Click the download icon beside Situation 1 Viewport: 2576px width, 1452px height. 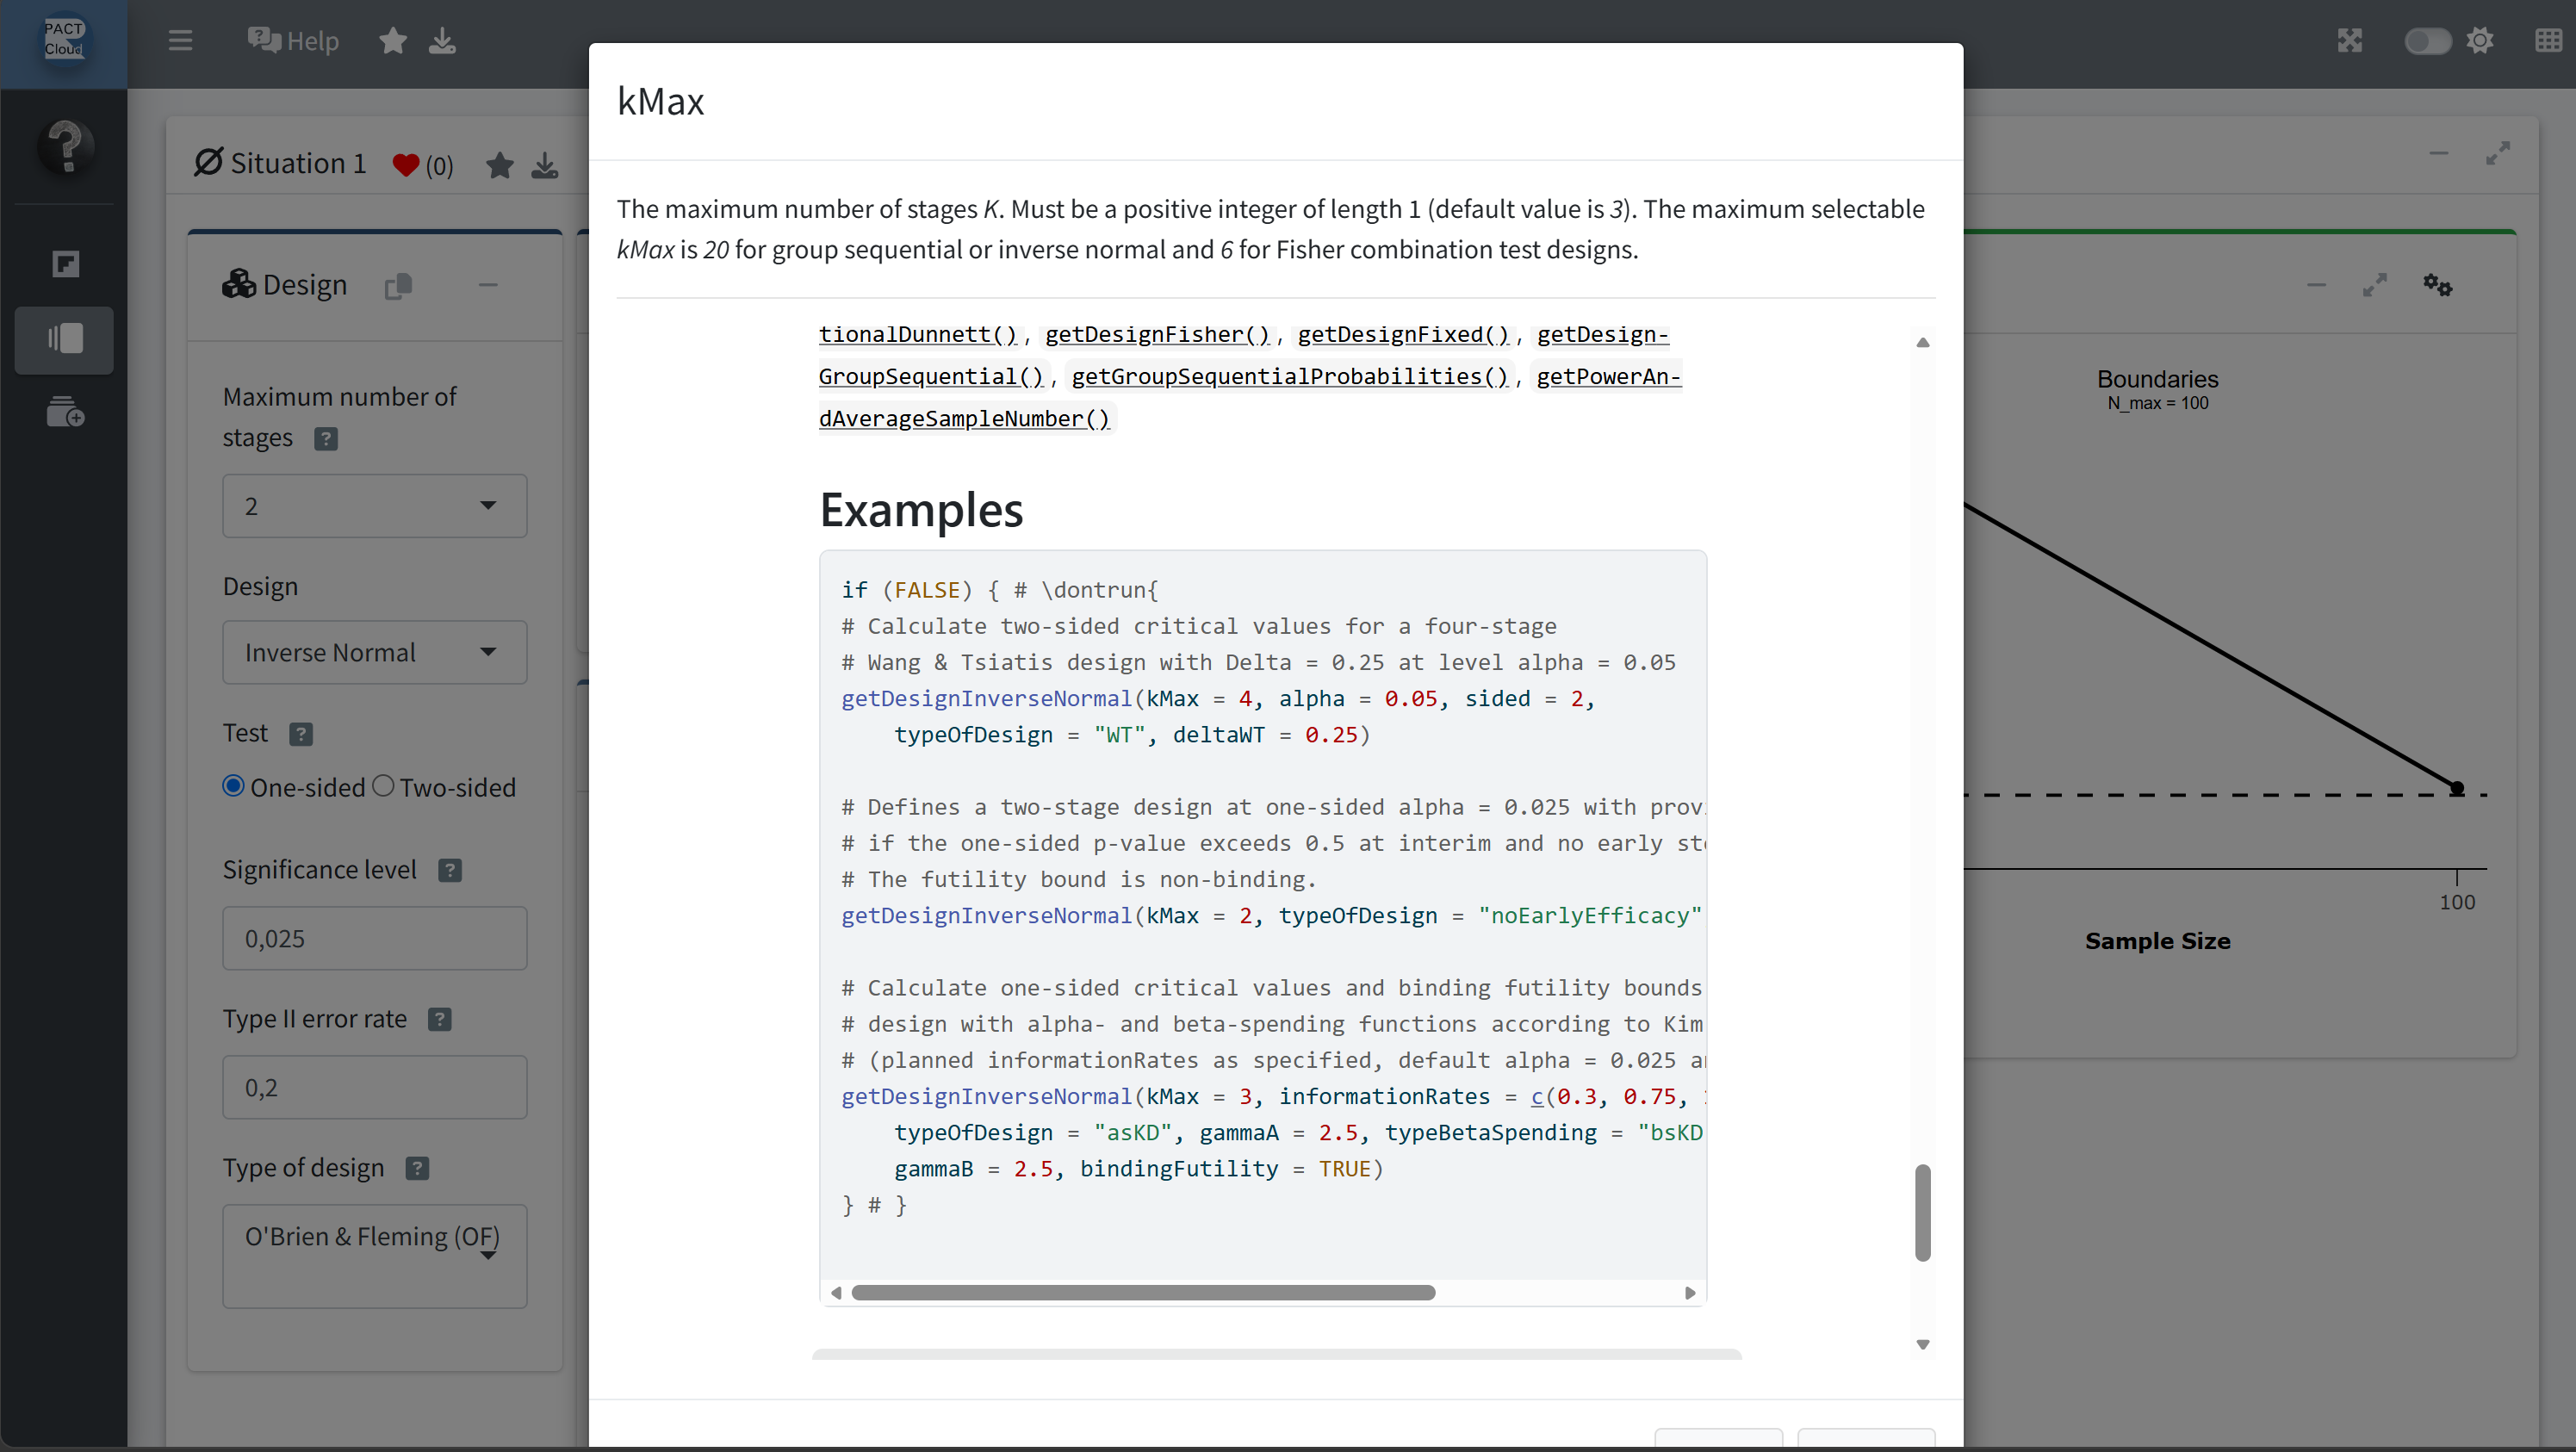click(545, 165)
